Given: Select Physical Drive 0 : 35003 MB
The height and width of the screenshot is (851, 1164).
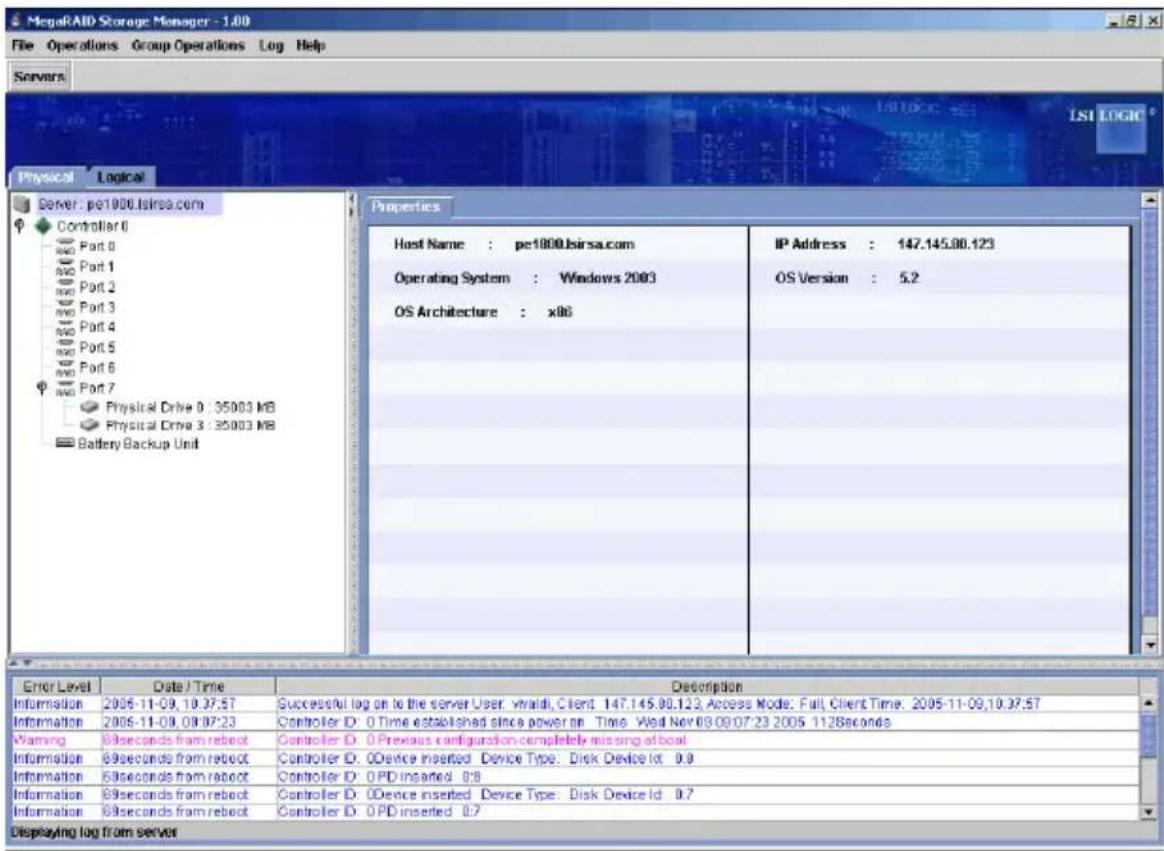Looking at the screenshot, I should point(191,408).
